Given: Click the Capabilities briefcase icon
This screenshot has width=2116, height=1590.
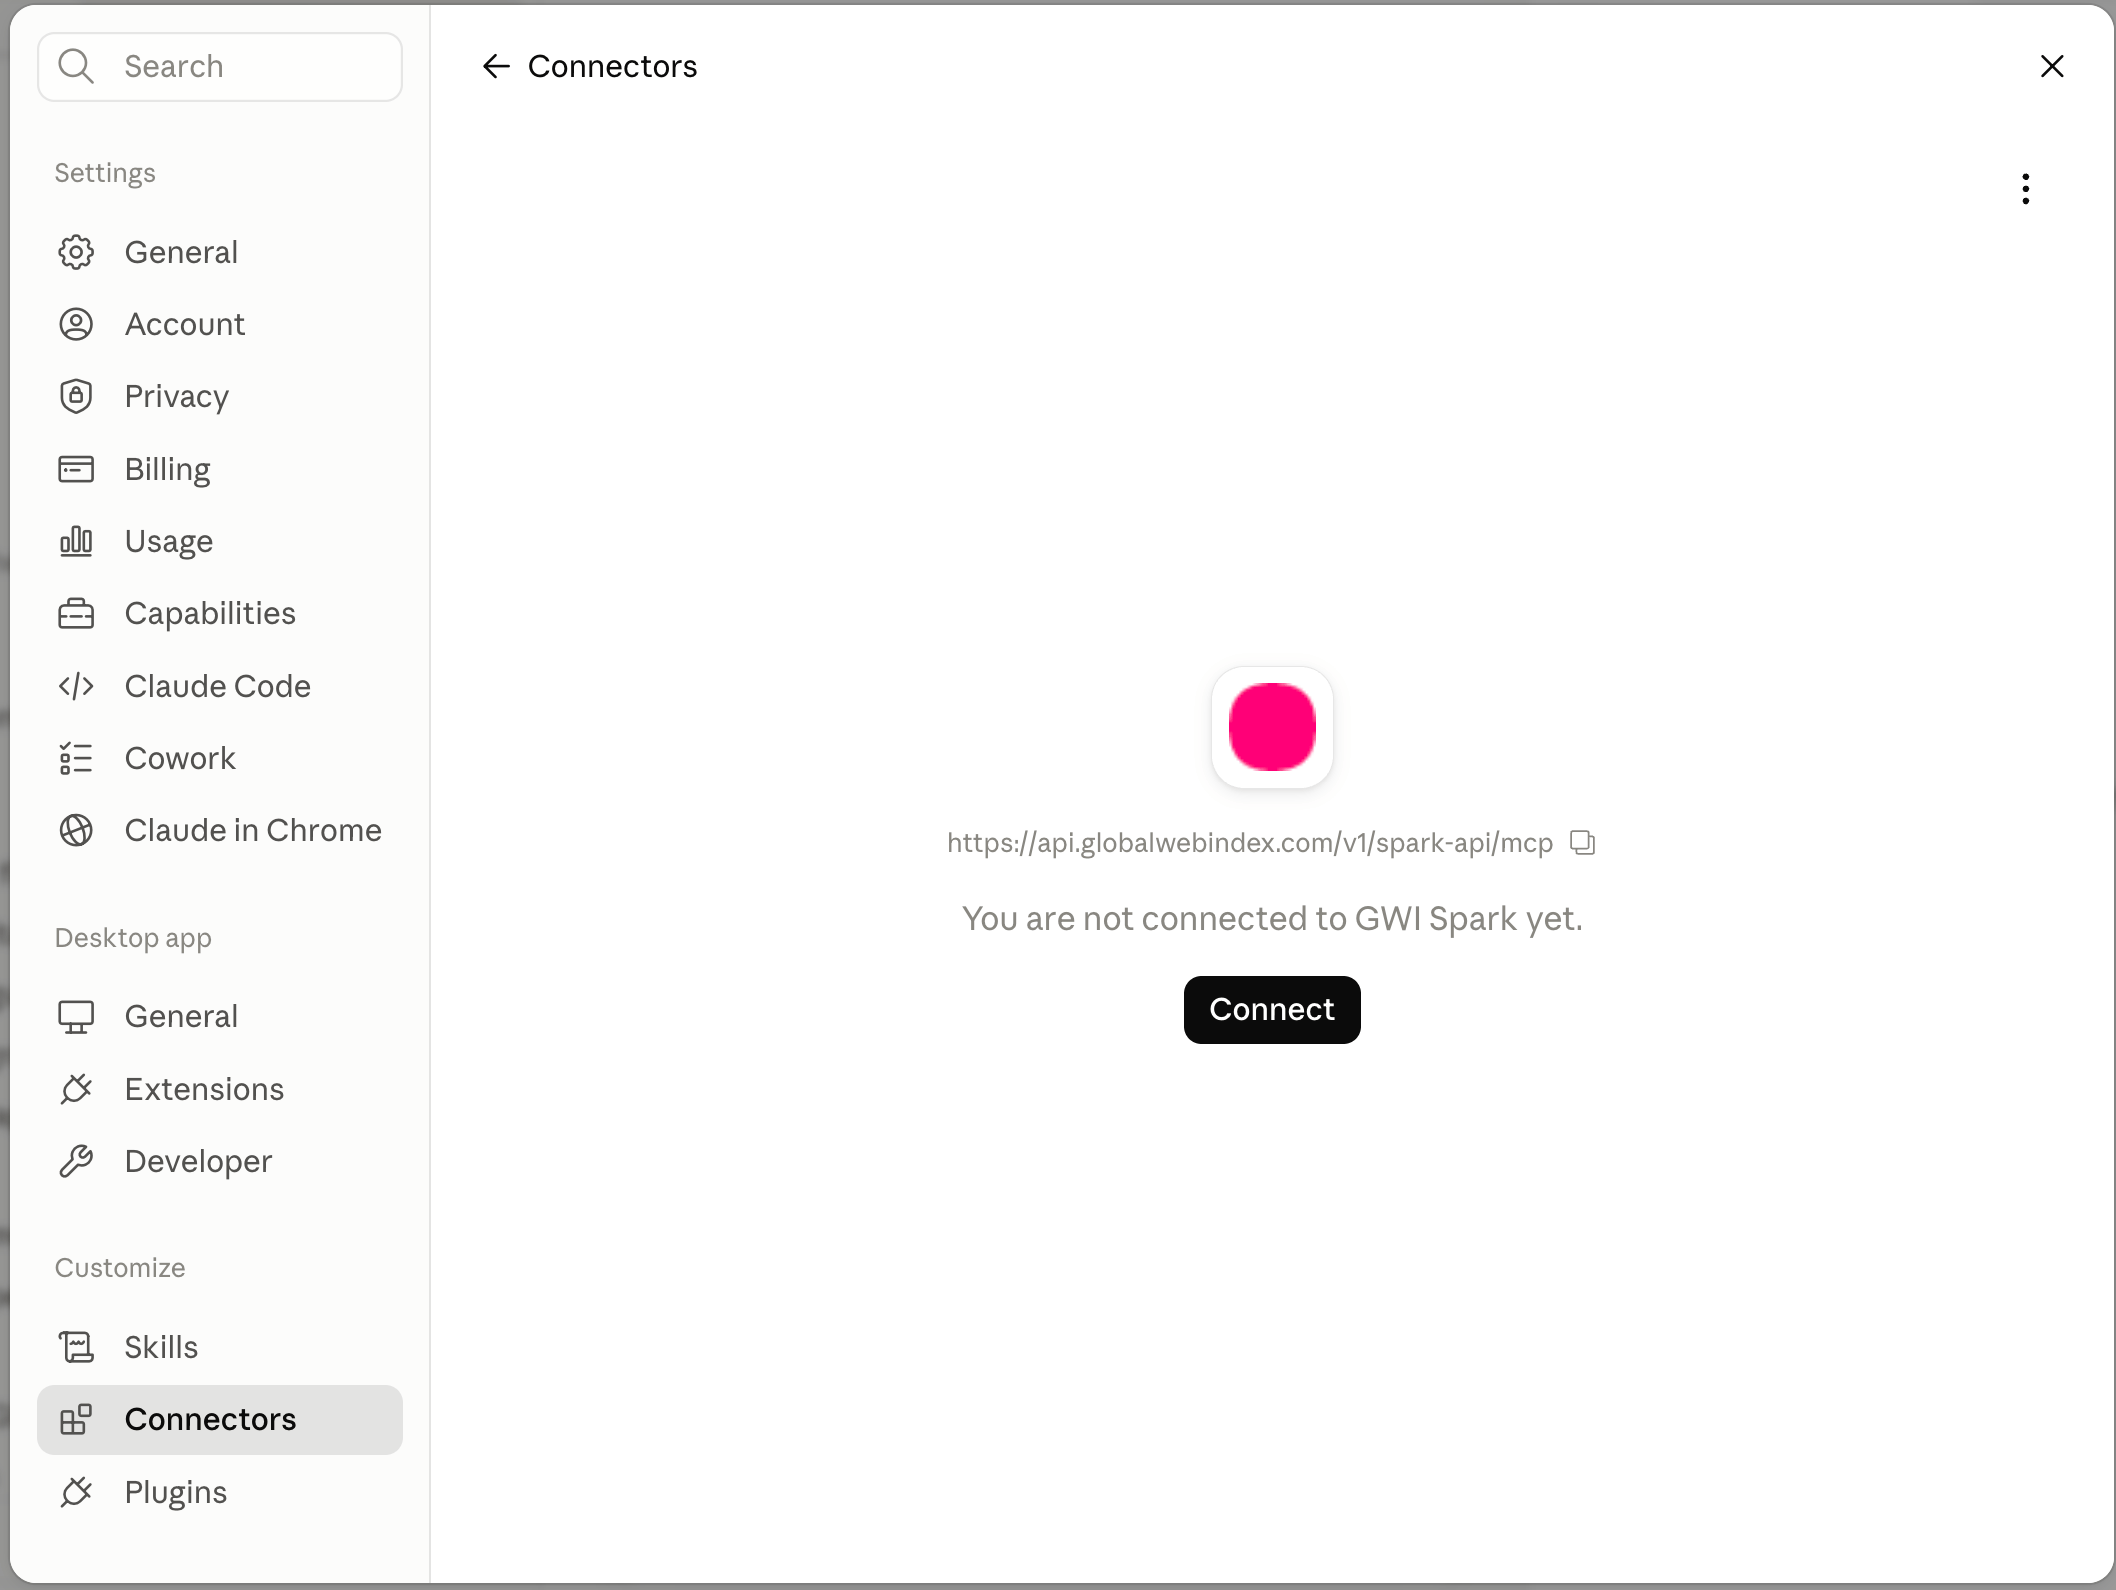Looking at the screenshot, I should [x=76, y=613].
